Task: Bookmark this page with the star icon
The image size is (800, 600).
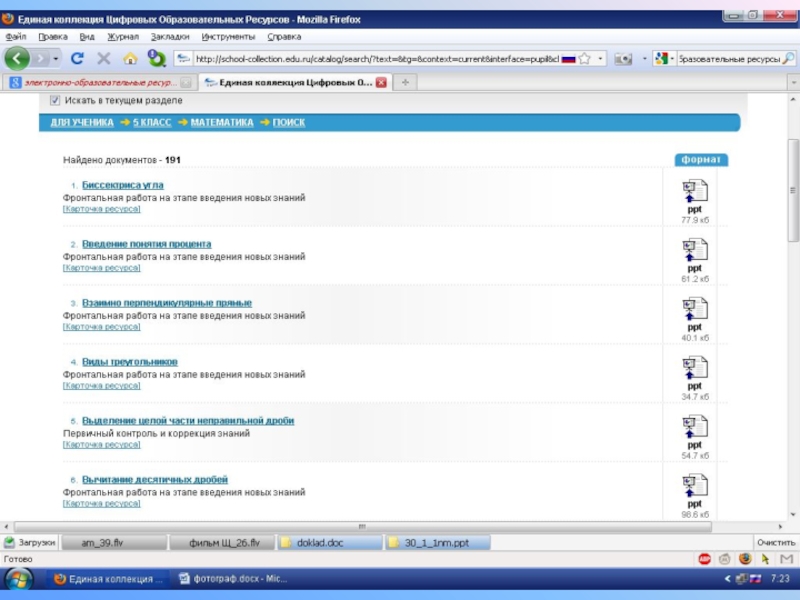Action: pyautogui.click(x=585, y=59)
